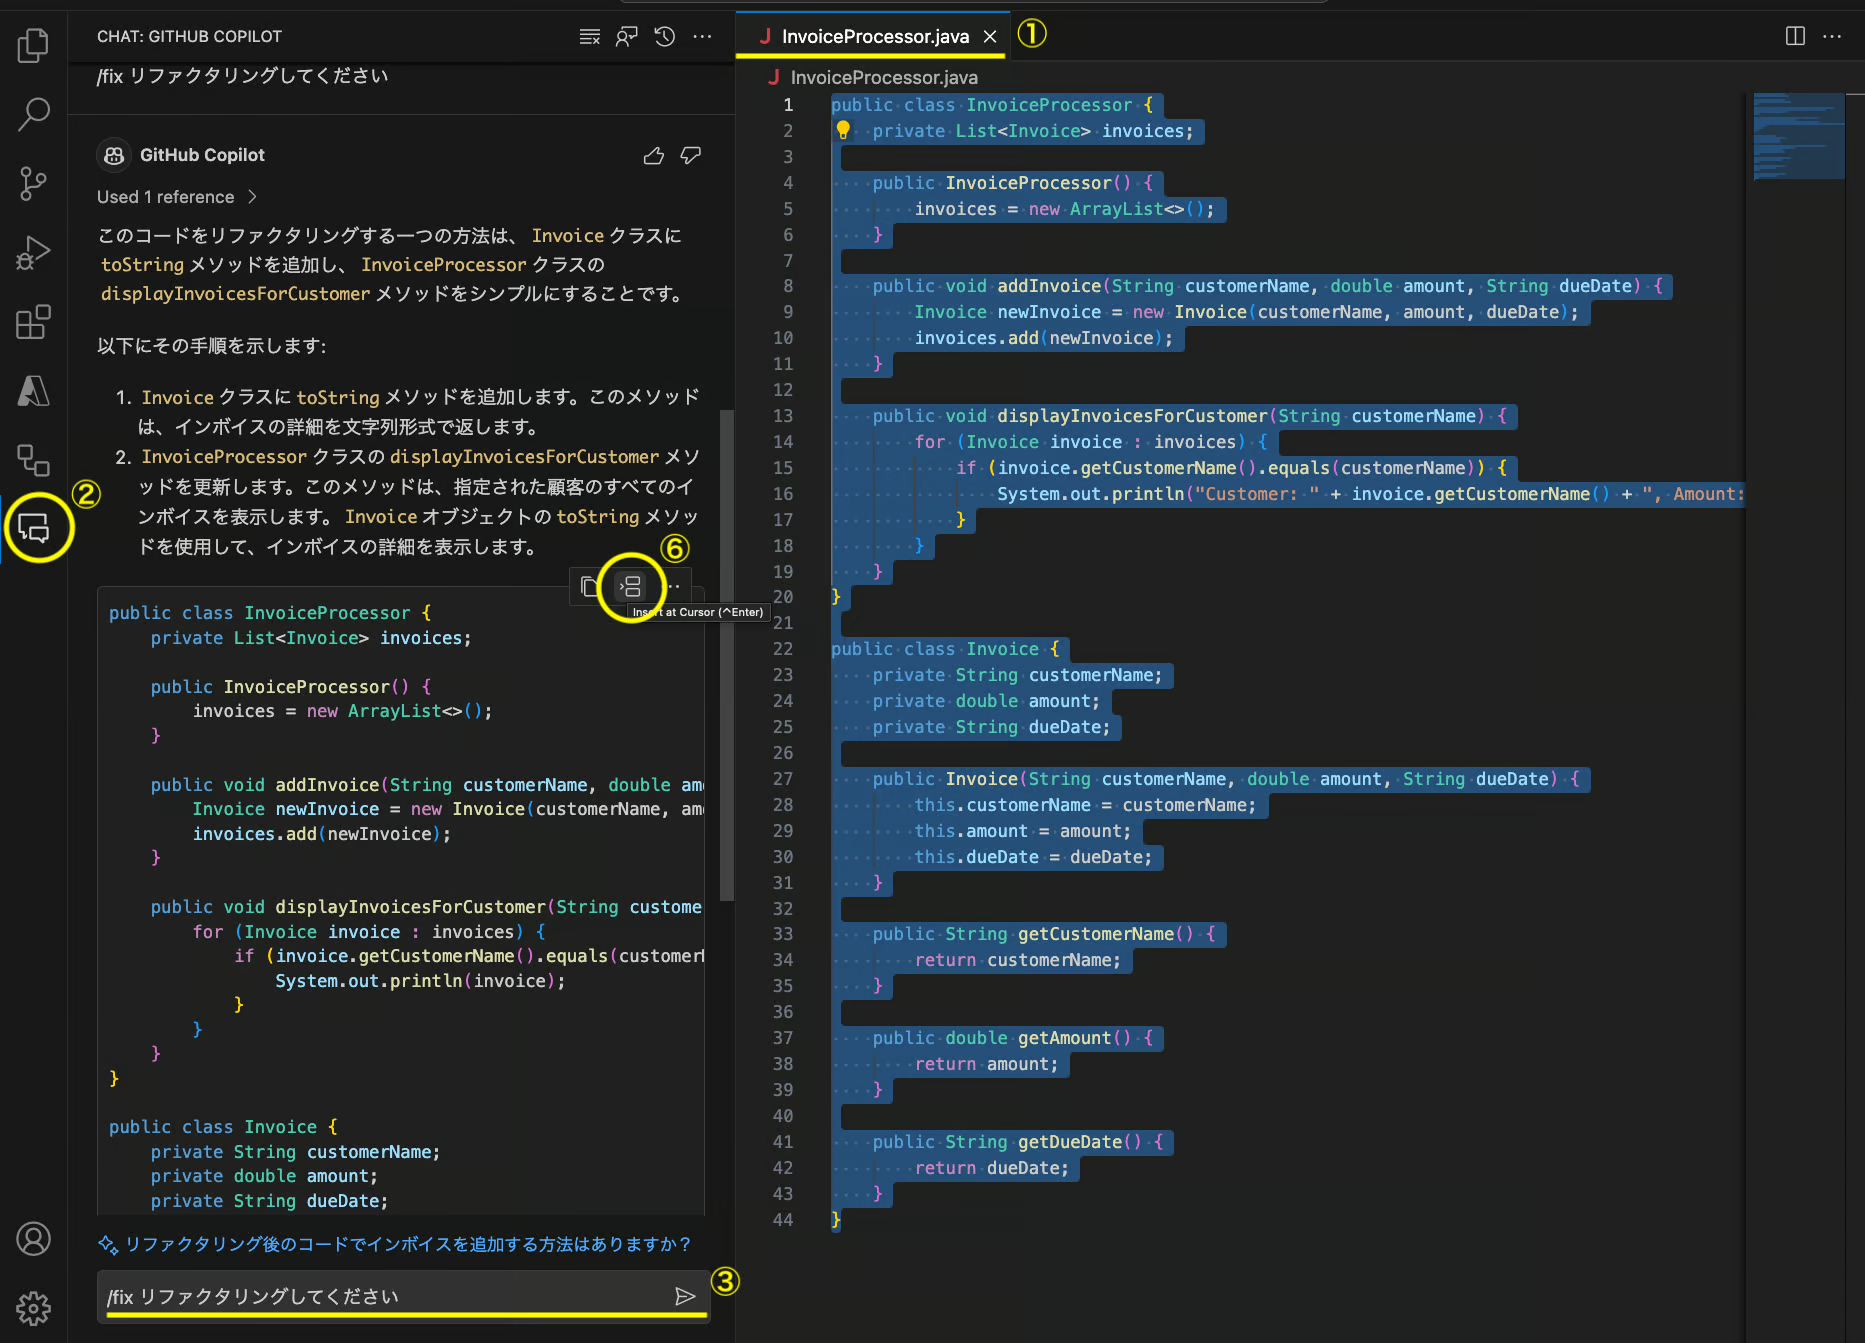Click System.out.println(invoice) in chat code

coord(420,981)
